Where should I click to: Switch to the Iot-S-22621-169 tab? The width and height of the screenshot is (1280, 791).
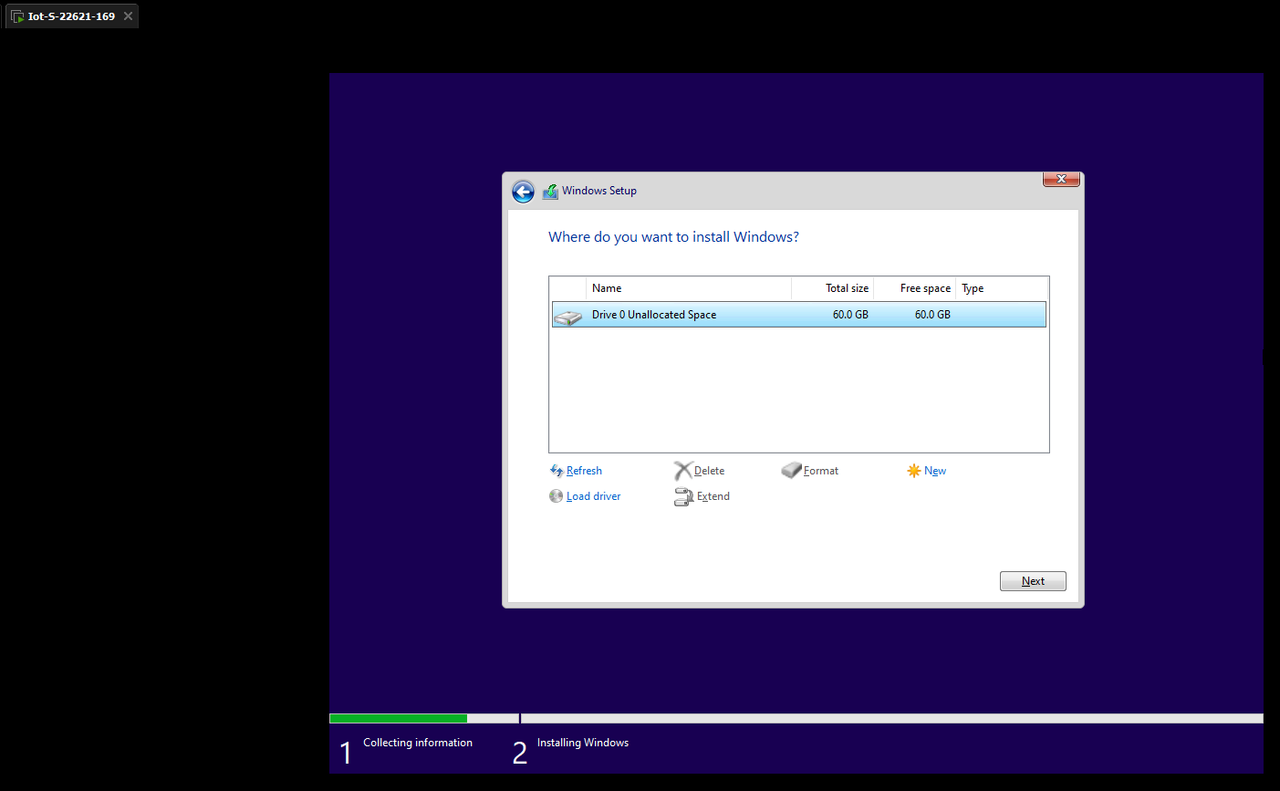point(71,17)
